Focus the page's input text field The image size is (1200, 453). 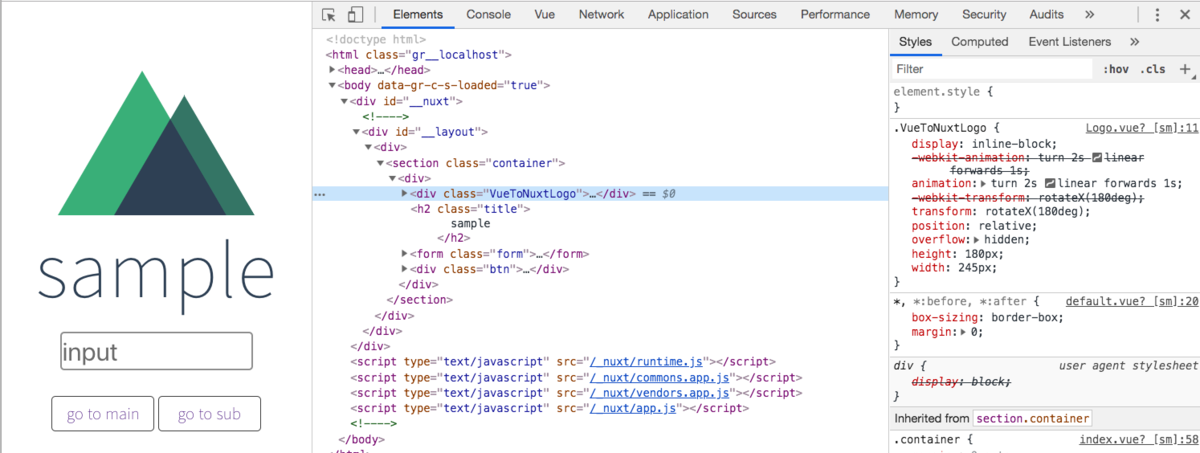pyautogui.click(x=156, y=351)
